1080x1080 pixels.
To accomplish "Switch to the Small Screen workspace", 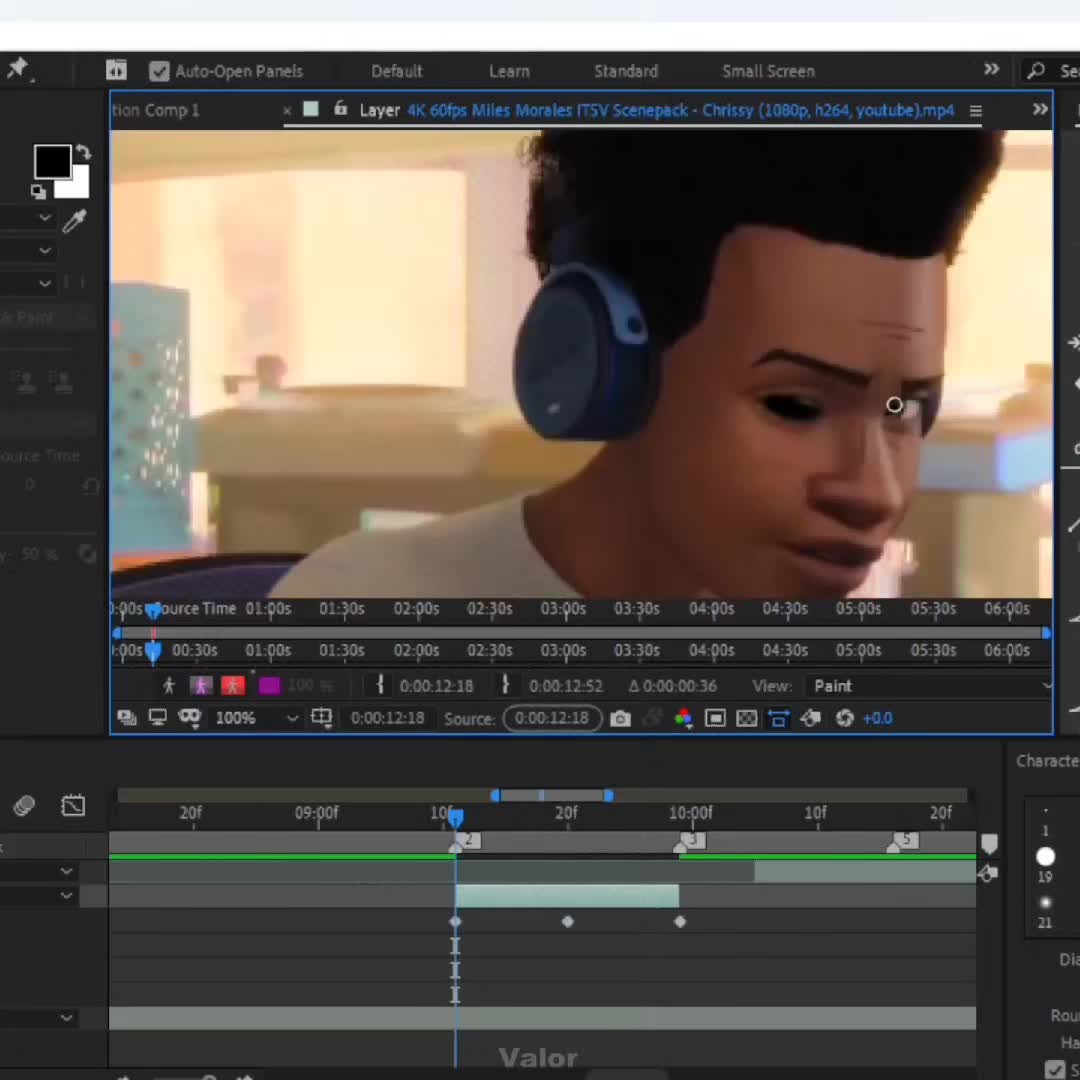I will click(x=768, y=71).
